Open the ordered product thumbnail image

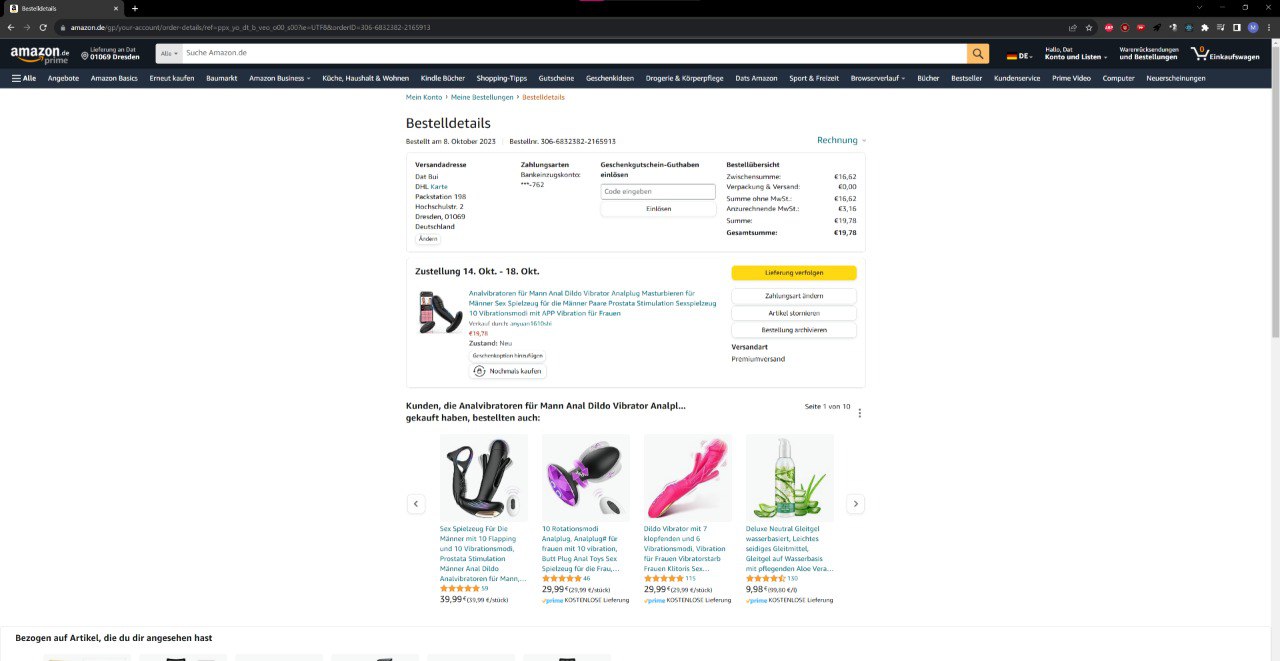coord(441,312)
